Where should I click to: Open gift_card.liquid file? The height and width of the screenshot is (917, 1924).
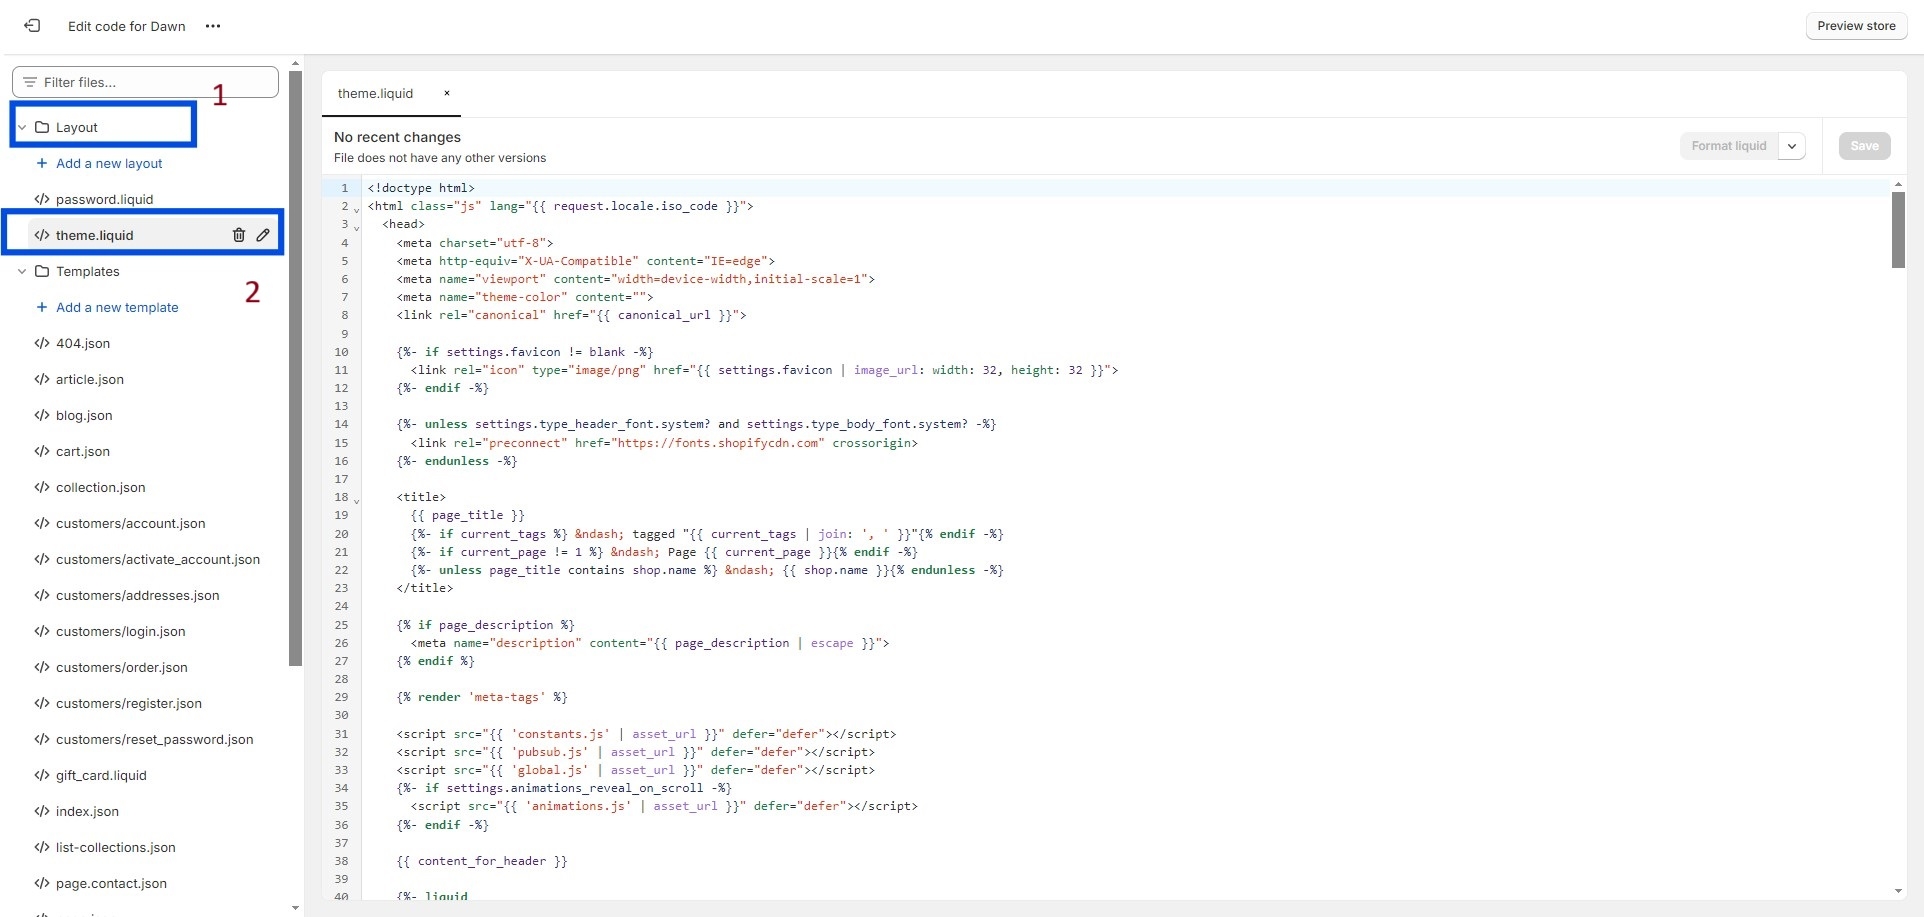pos(101,775)
